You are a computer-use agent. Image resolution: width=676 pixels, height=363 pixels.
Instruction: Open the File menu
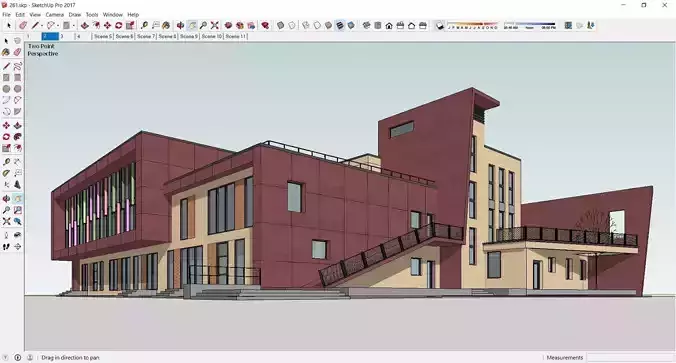pos(6,15)
